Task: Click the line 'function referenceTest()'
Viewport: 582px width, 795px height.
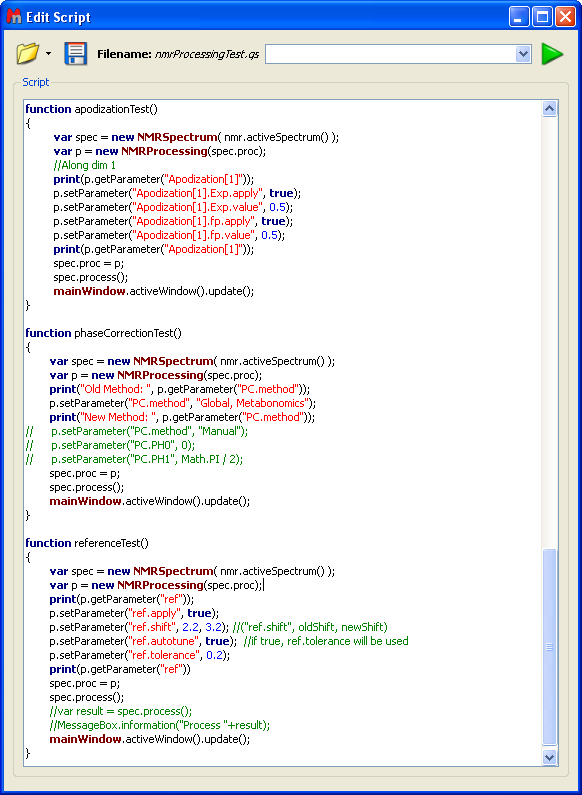Action: point(87,543)
